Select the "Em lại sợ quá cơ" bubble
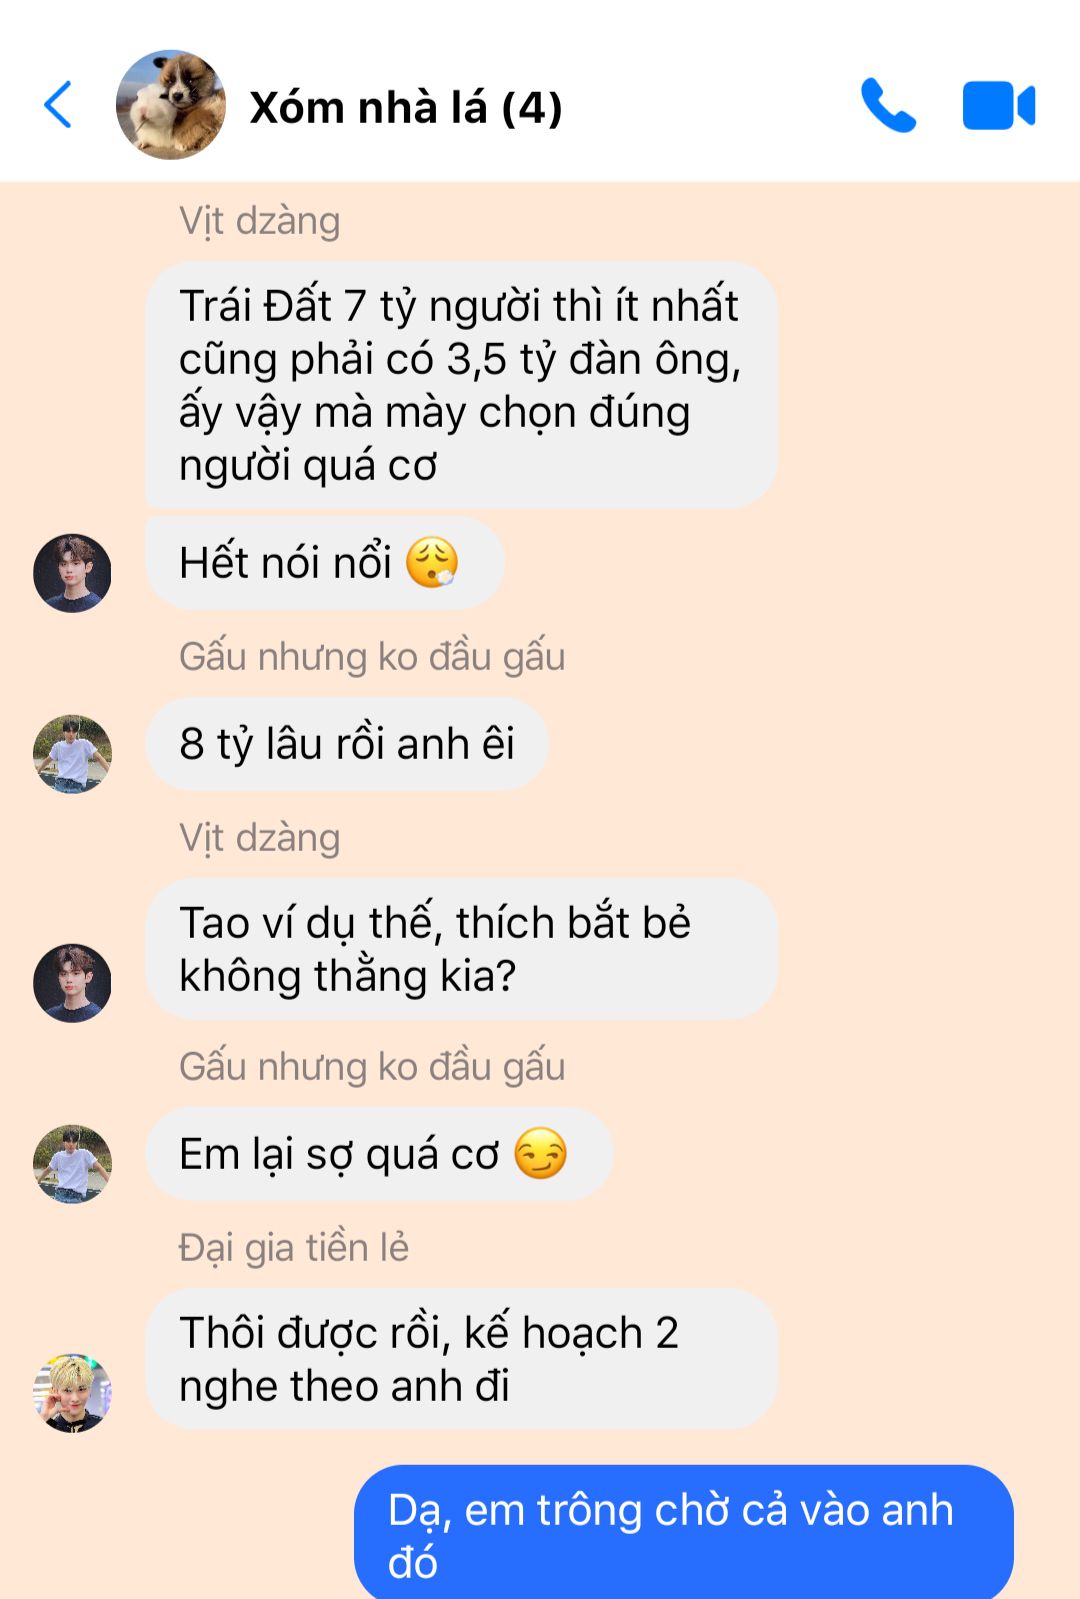The image size is (1080, 1599). click(x=380, y=1154)
